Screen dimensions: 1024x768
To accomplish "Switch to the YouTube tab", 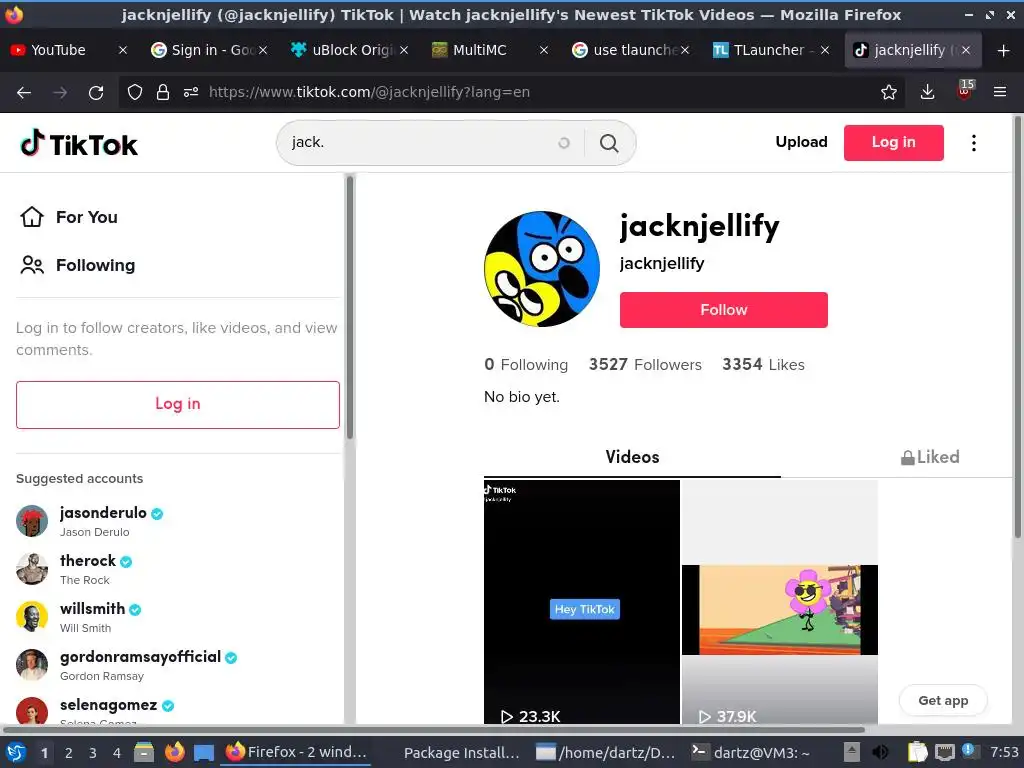I will (57, 50).
